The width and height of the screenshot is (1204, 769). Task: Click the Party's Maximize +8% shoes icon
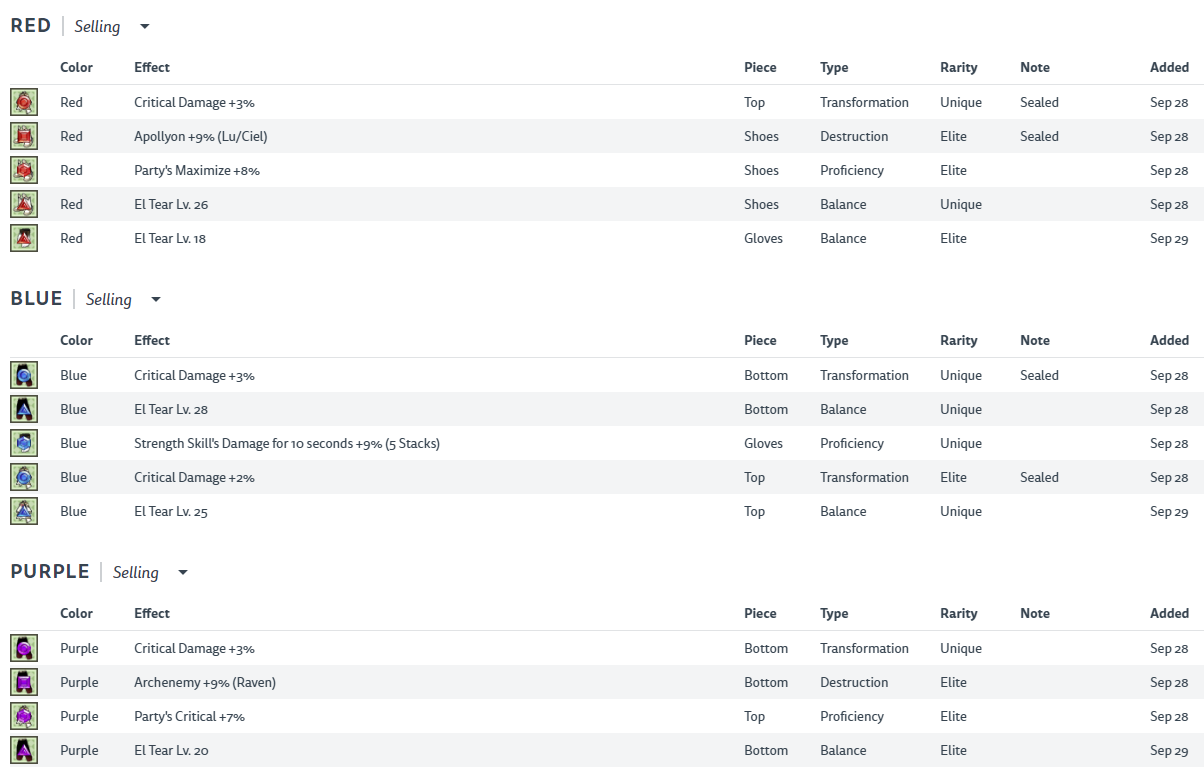click(x=24, y=170)
